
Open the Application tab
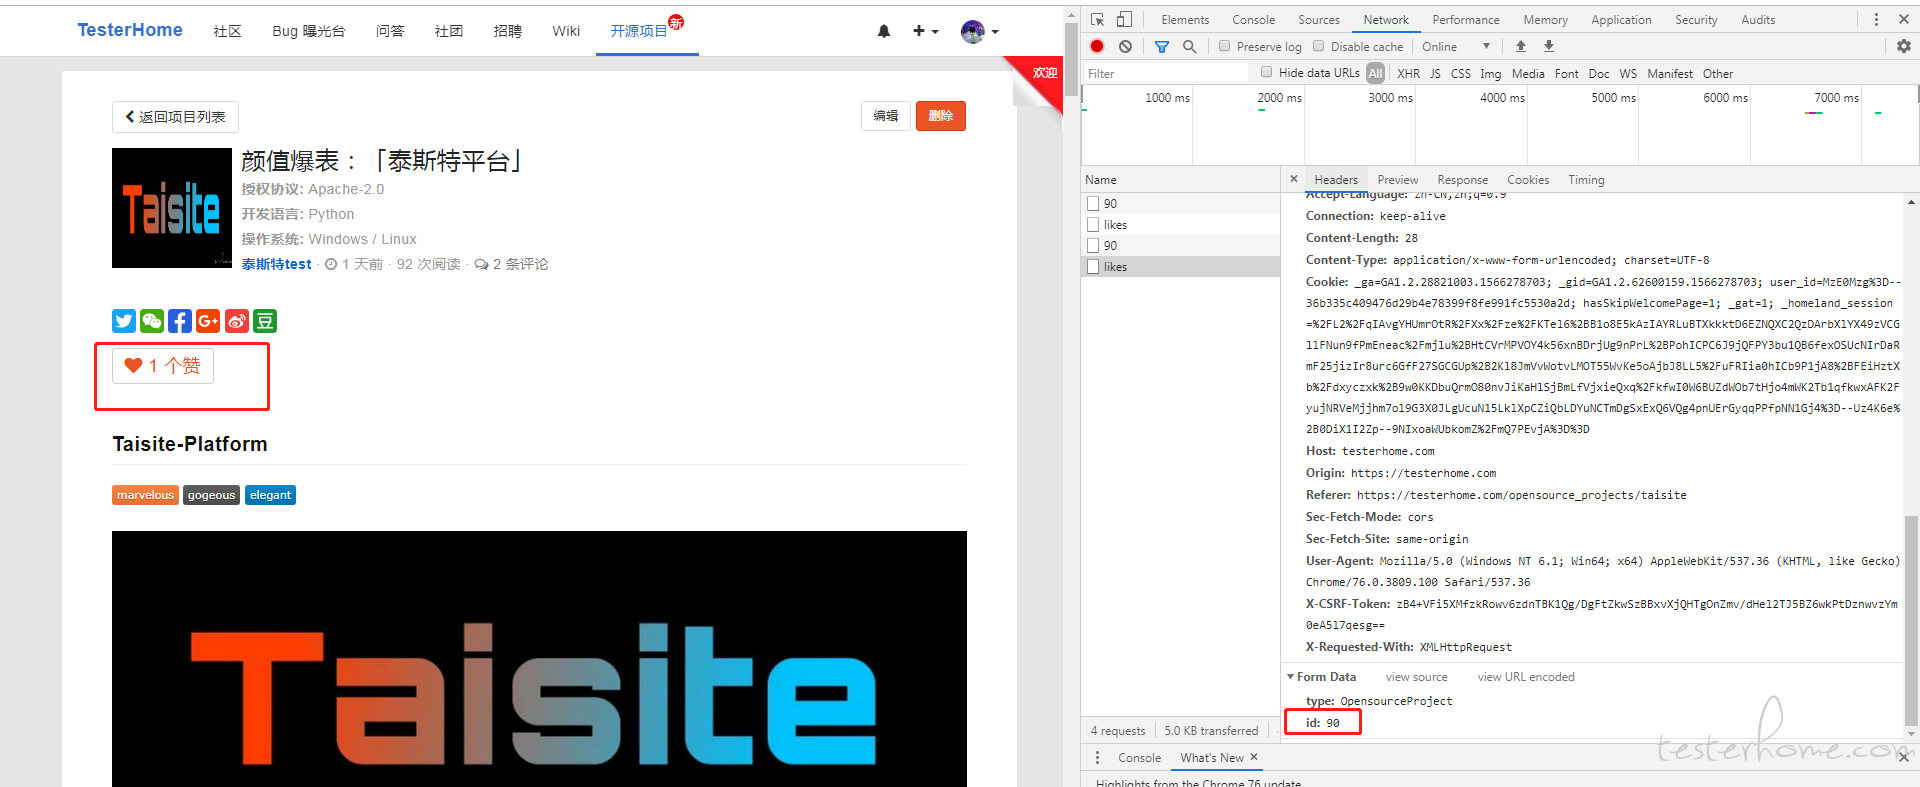(1621, 20)
